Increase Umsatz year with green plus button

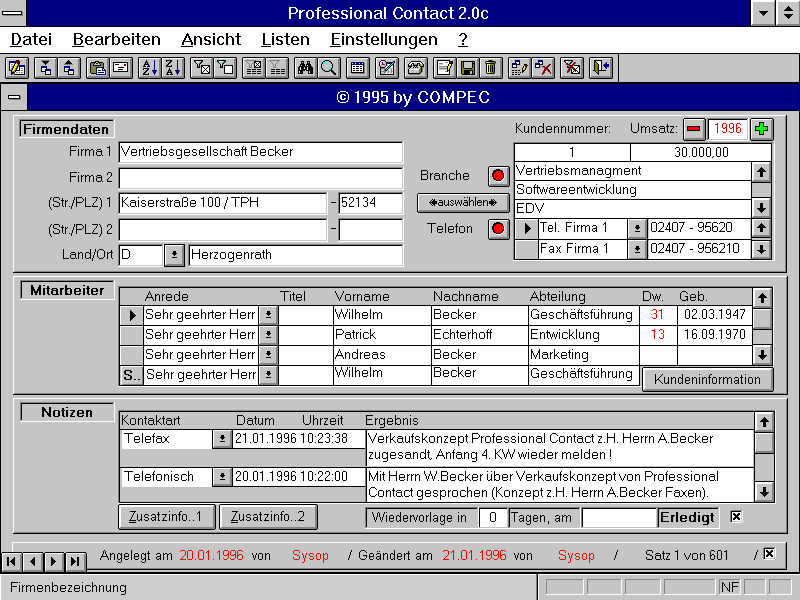point(762,129)
